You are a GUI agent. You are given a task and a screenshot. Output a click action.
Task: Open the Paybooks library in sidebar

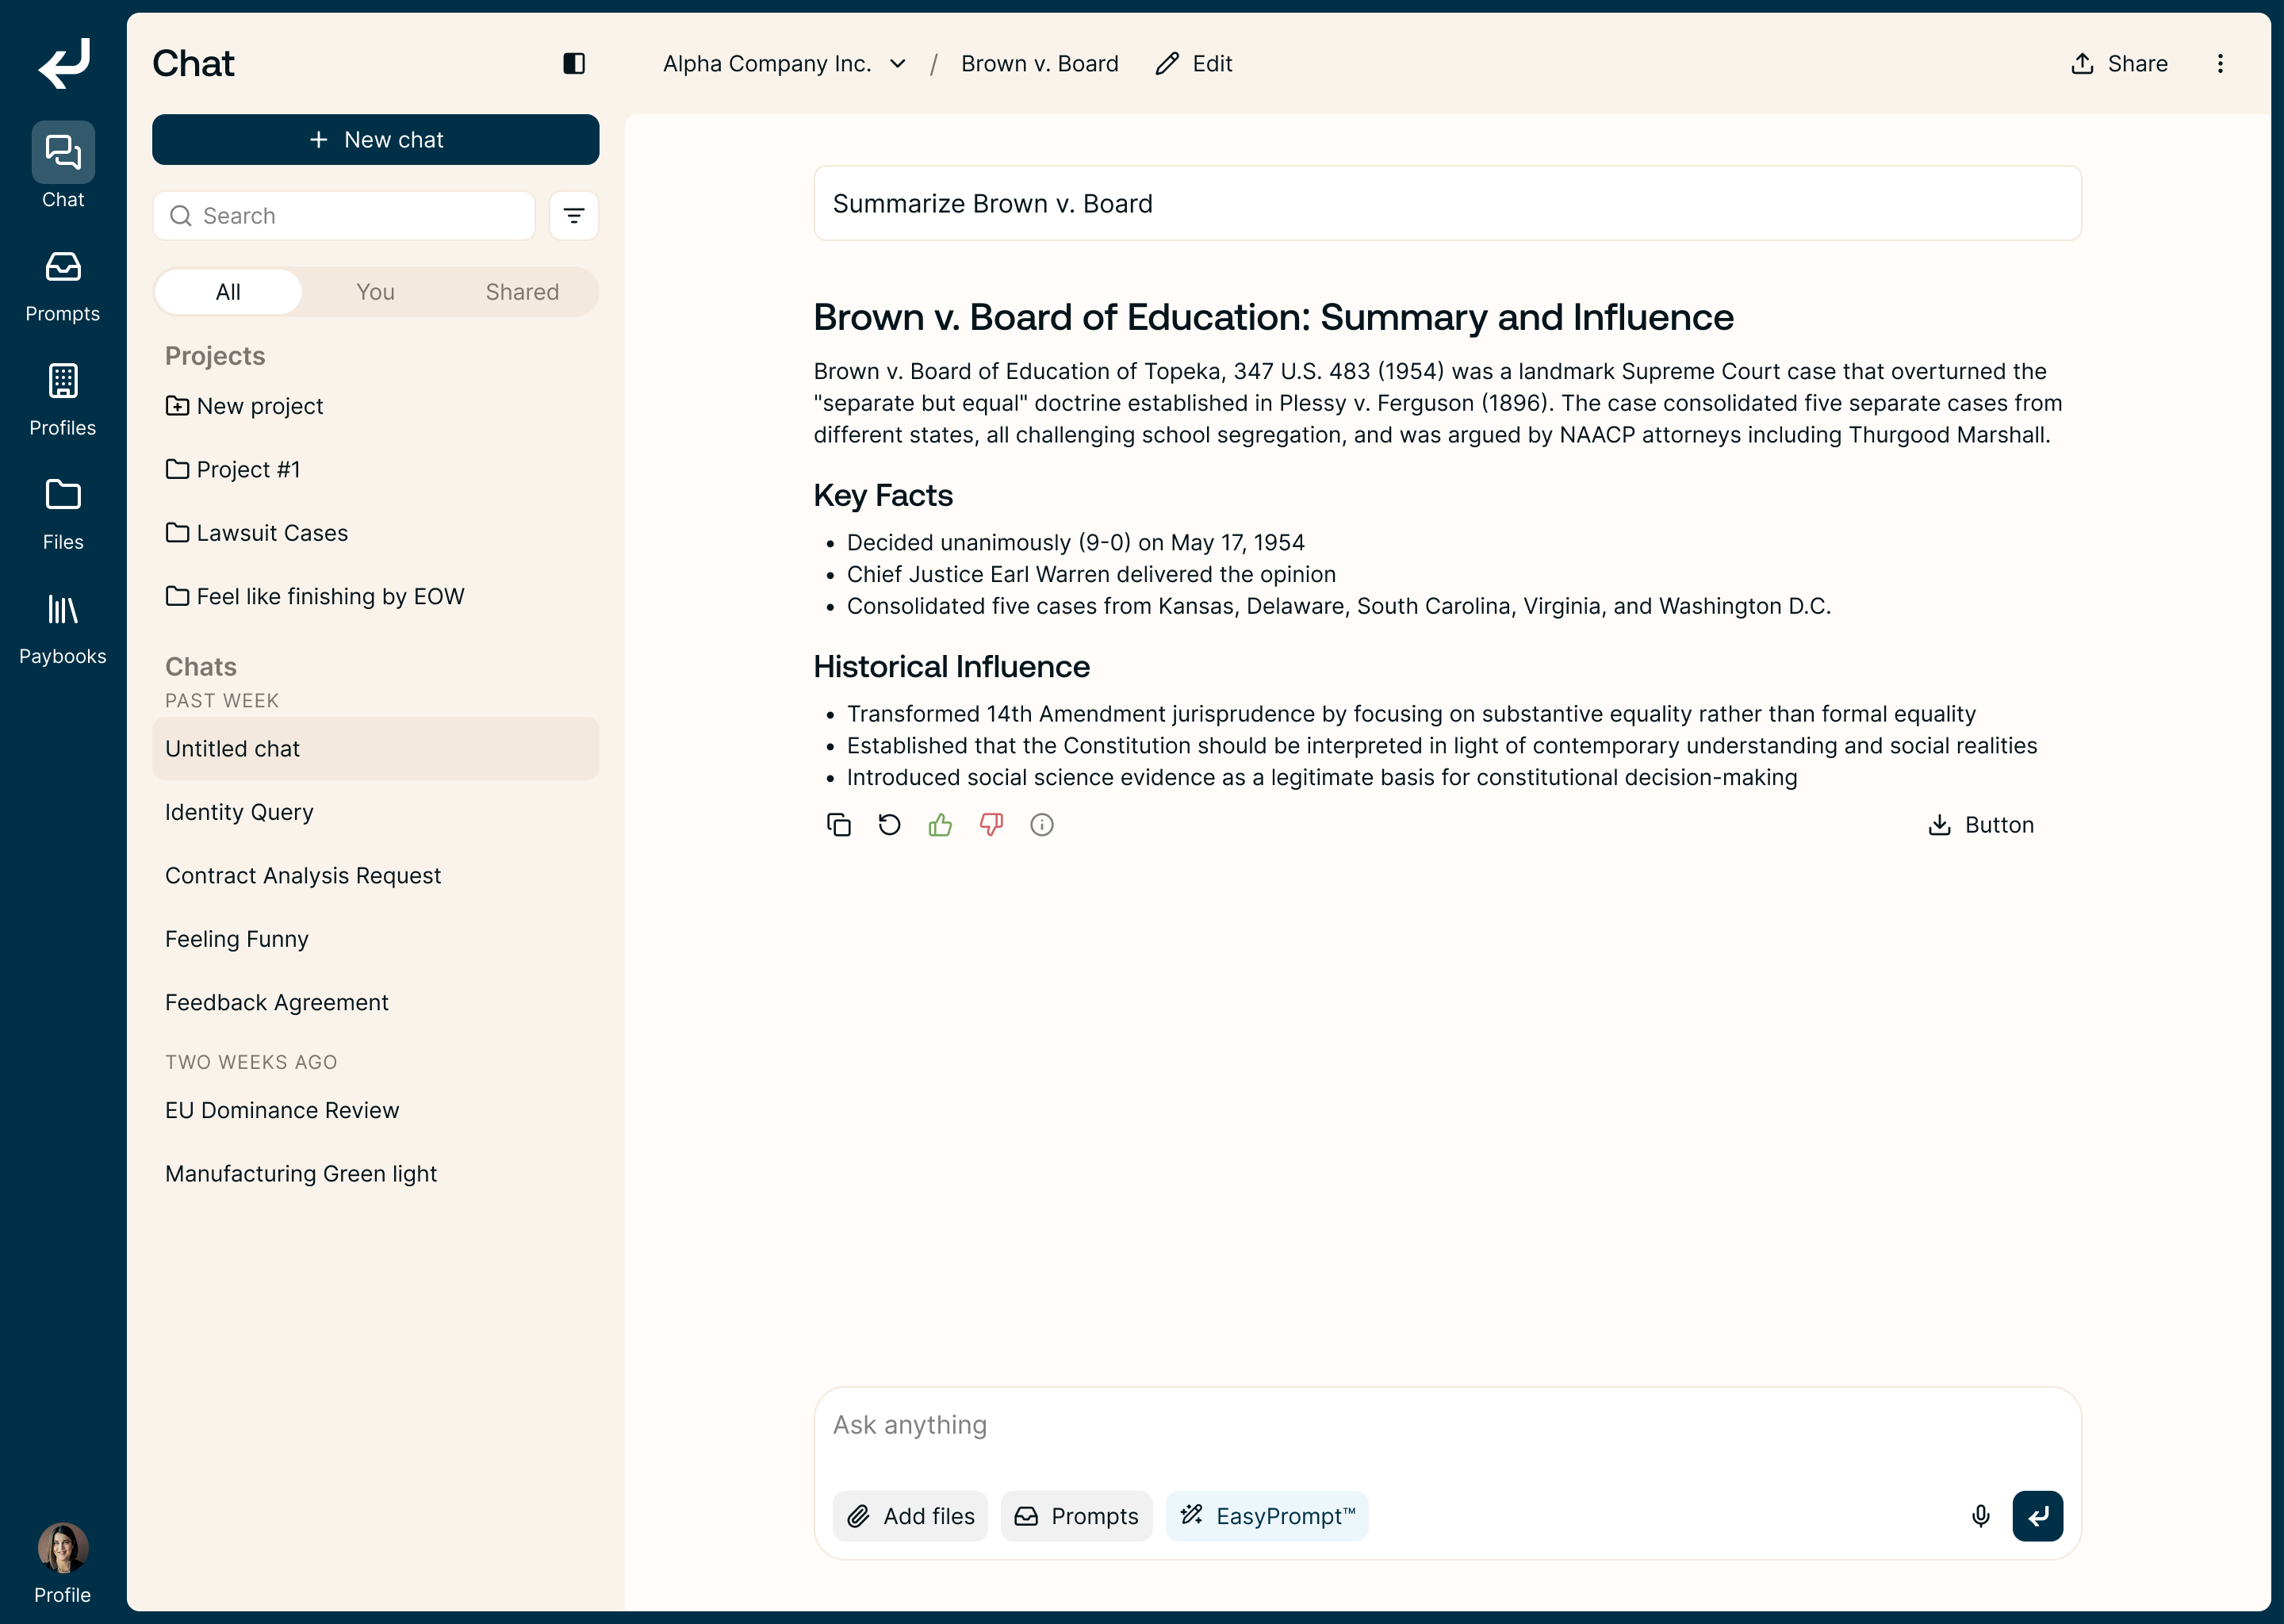tap(63, 629)
